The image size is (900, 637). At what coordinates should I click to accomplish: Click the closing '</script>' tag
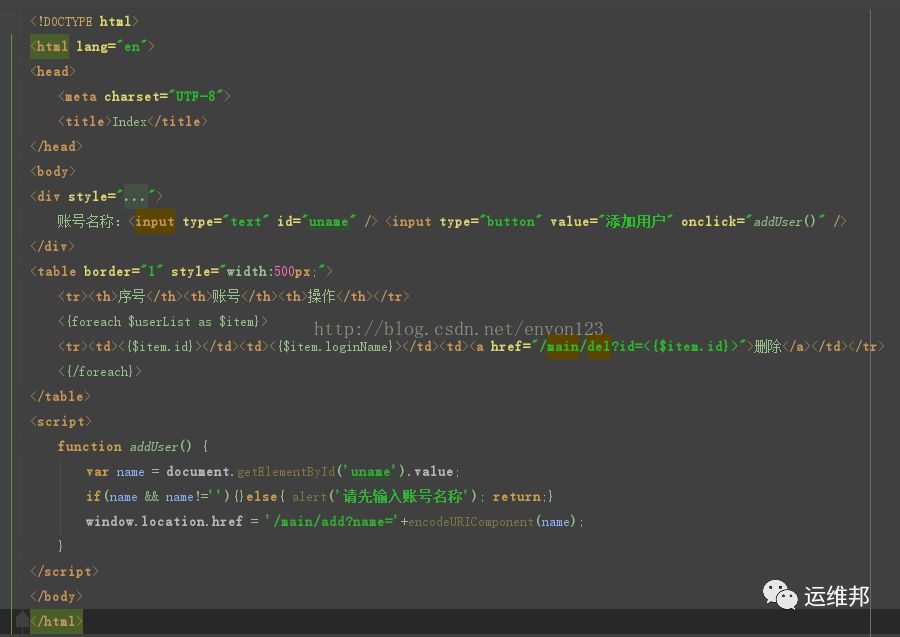64,572
